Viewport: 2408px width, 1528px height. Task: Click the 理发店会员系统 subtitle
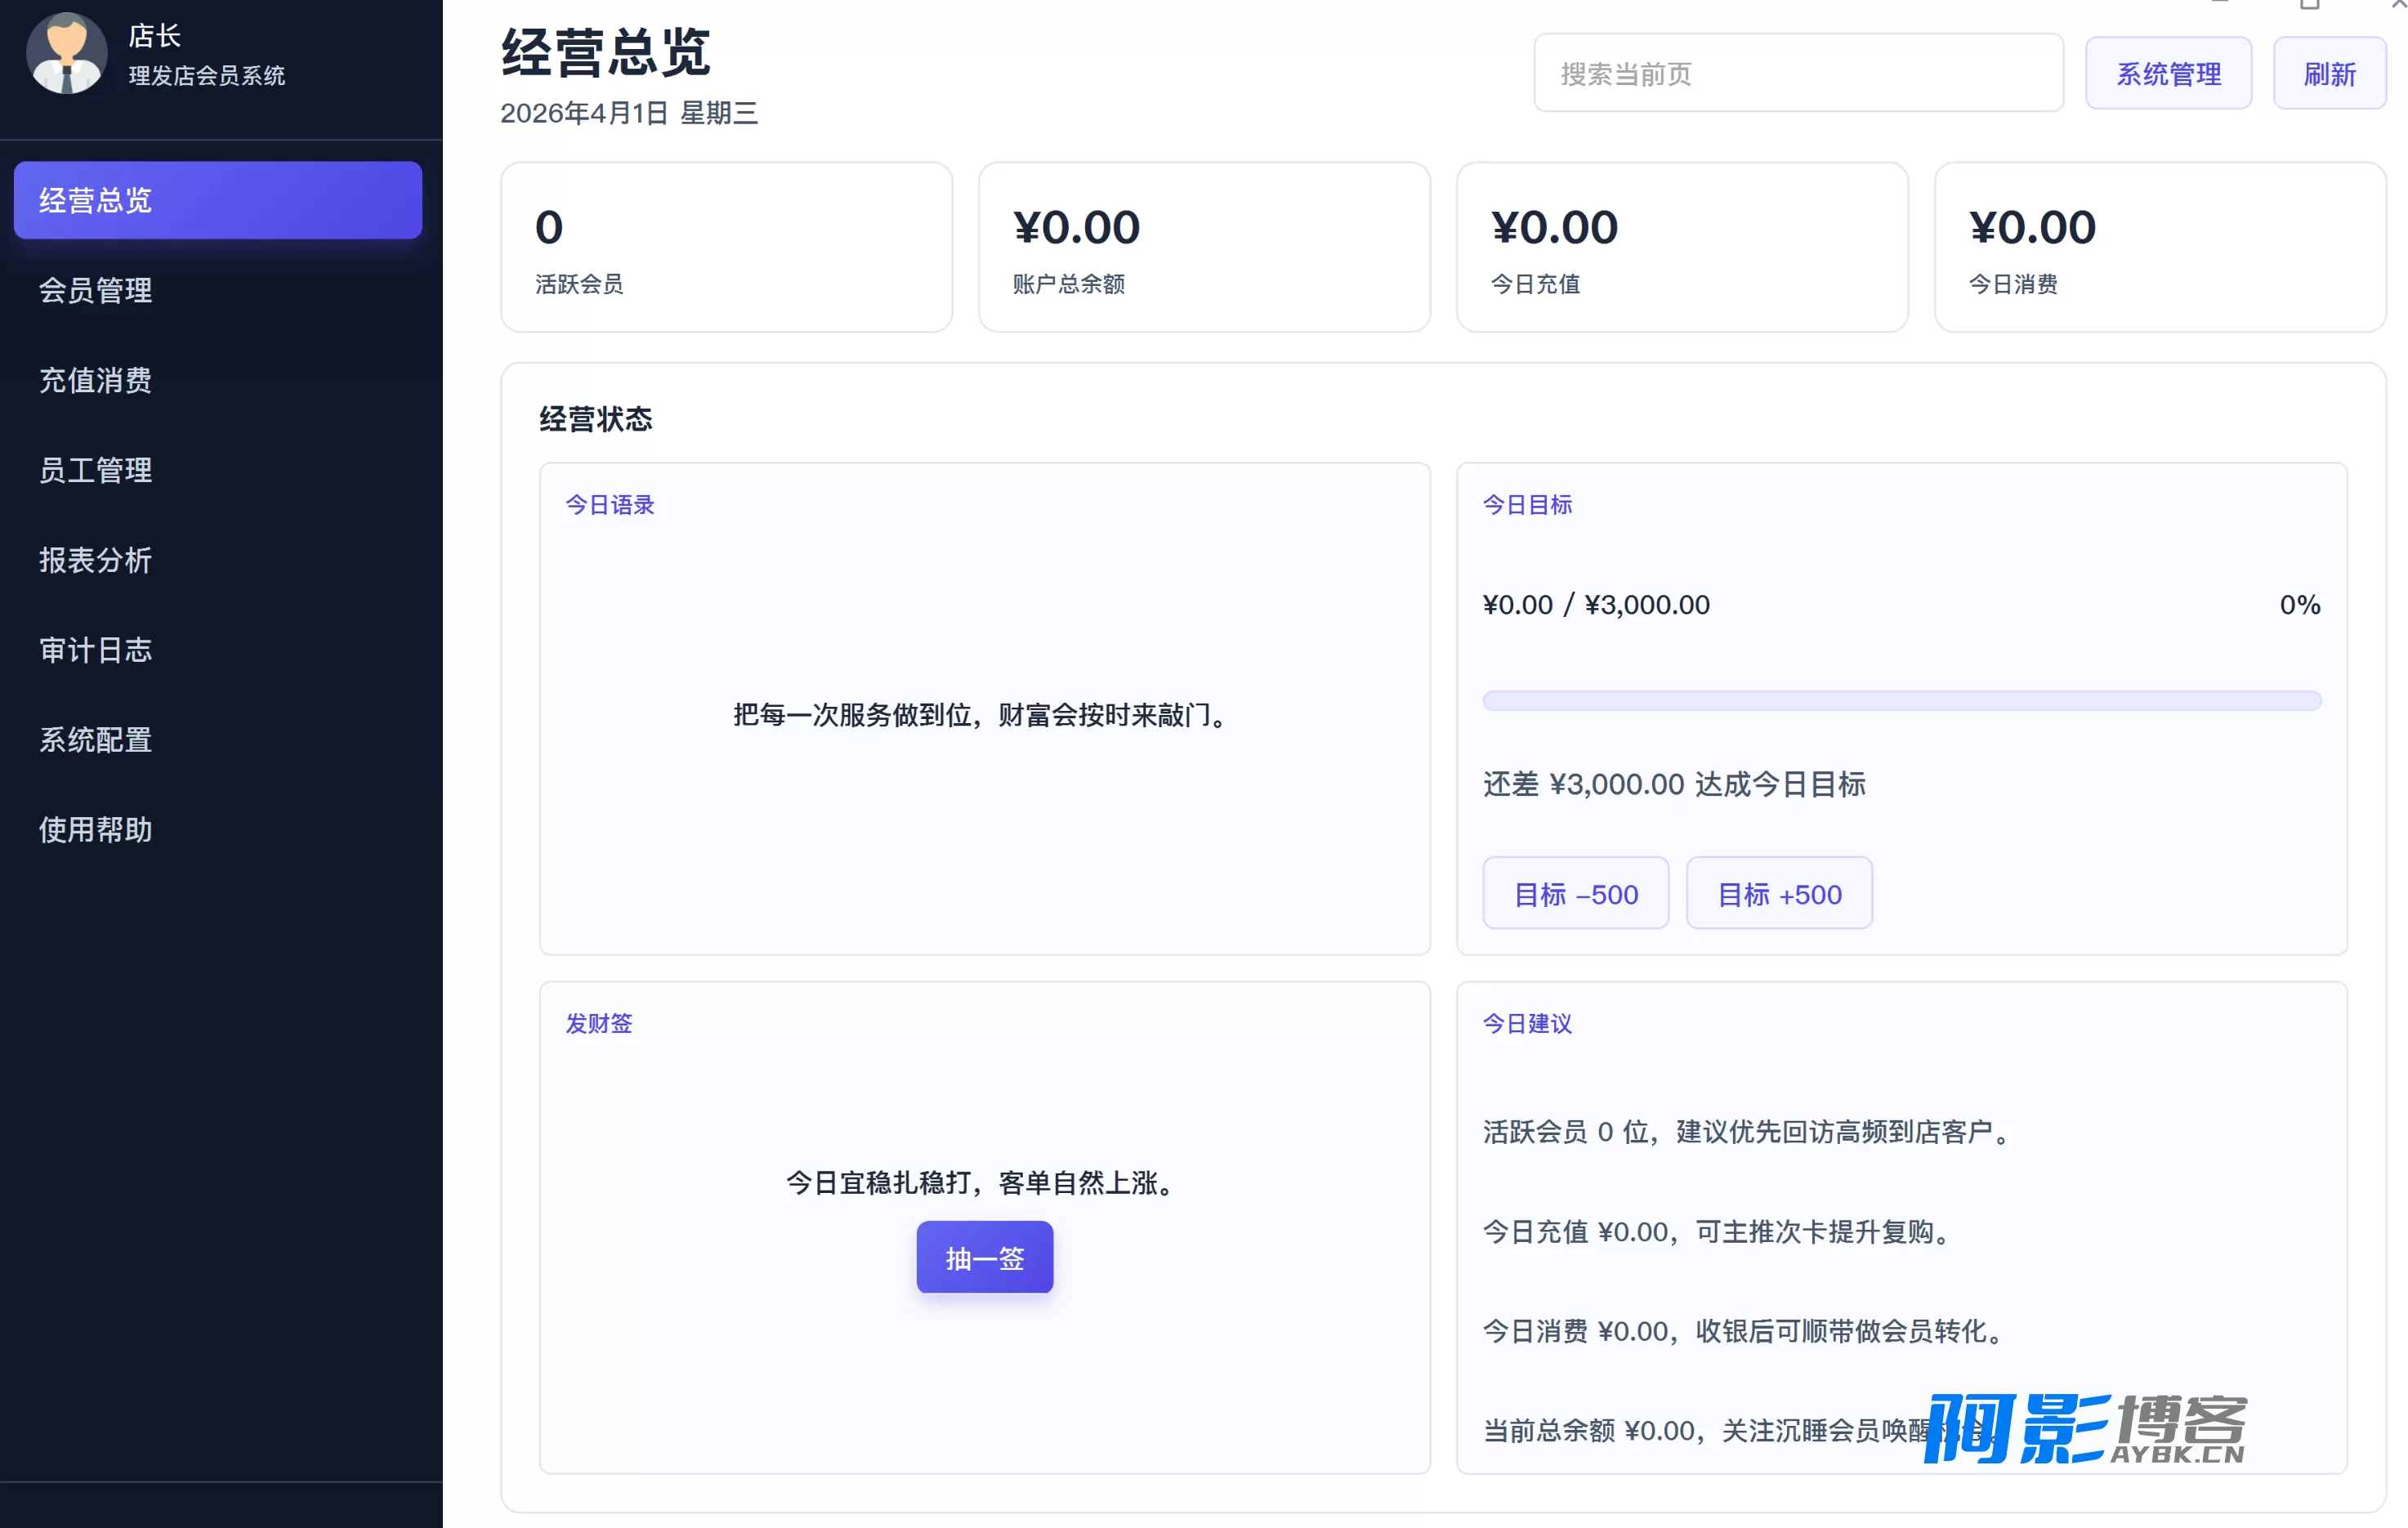[207, 76]
